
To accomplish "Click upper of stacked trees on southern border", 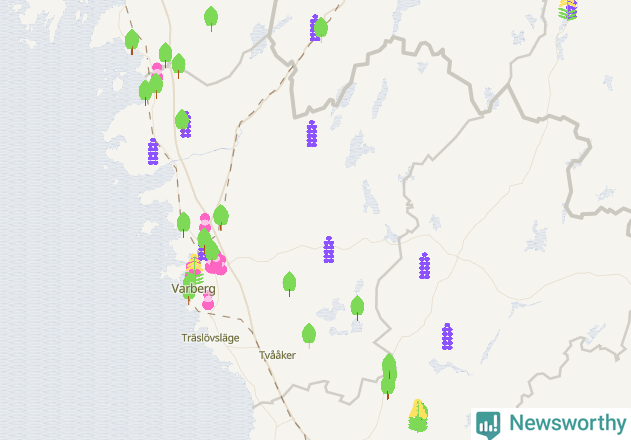I will point(389,367).
